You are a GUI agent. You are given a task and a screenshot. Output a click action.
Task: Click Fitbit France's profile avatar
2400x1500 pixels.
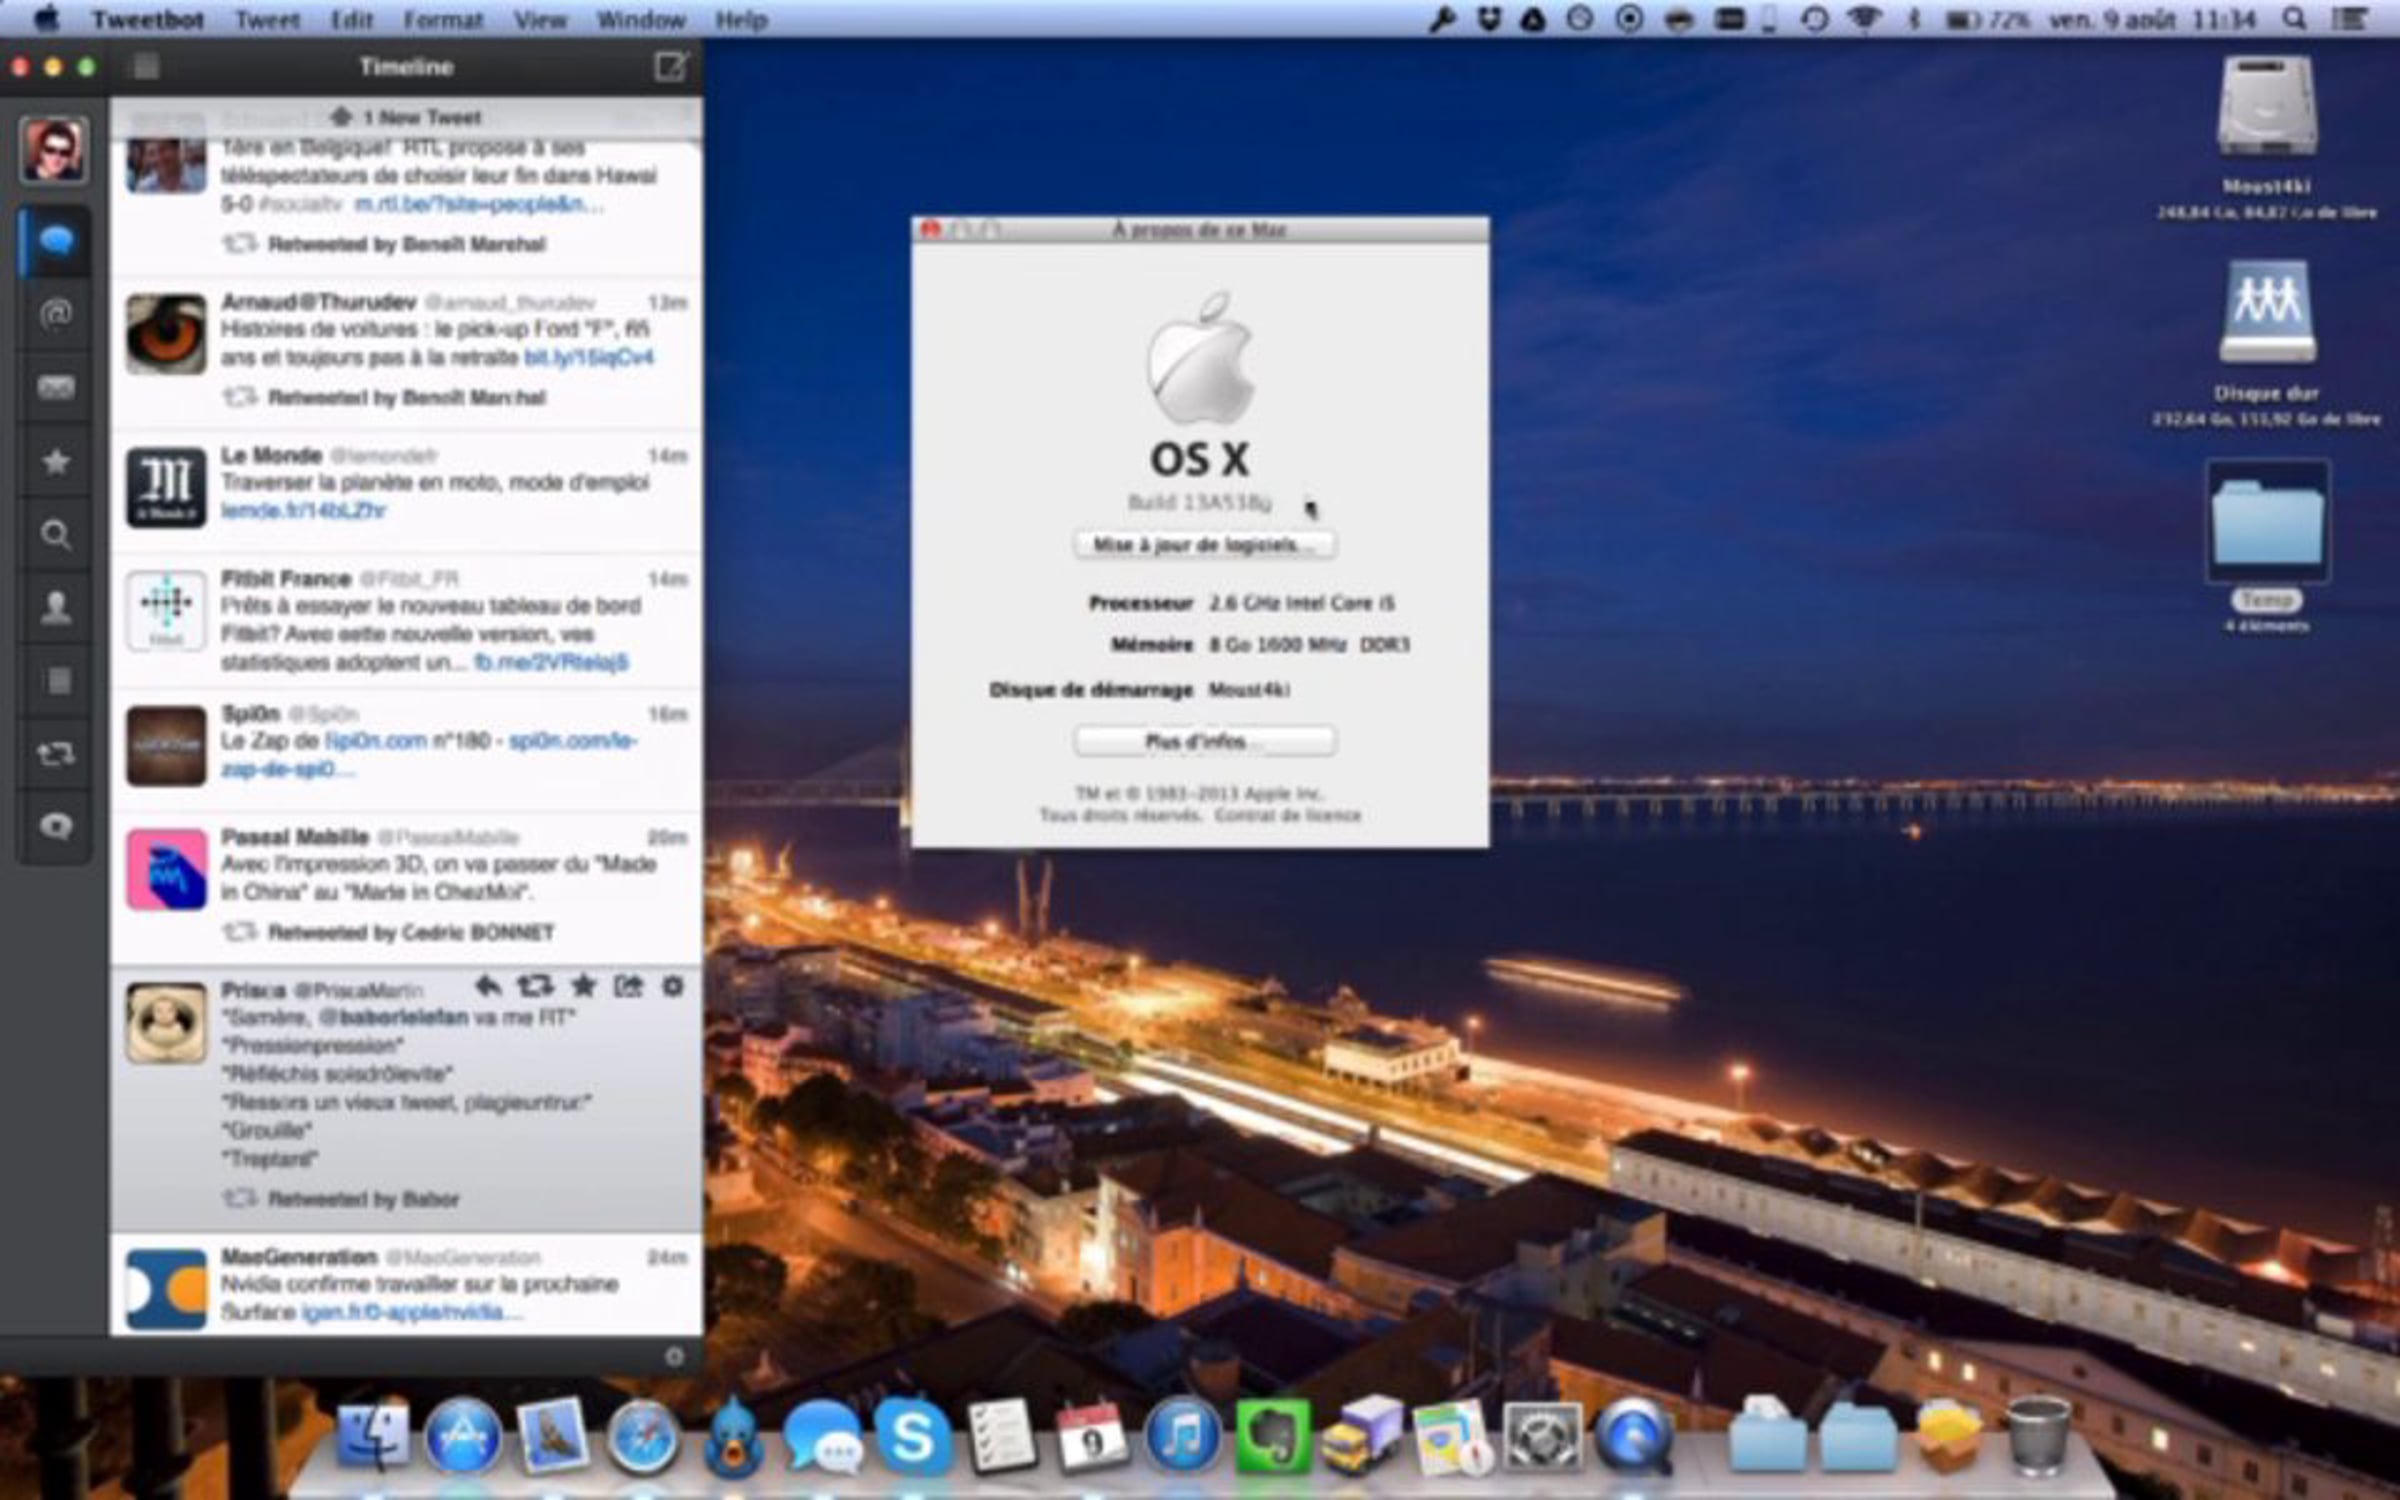click(x=166, y=610)
